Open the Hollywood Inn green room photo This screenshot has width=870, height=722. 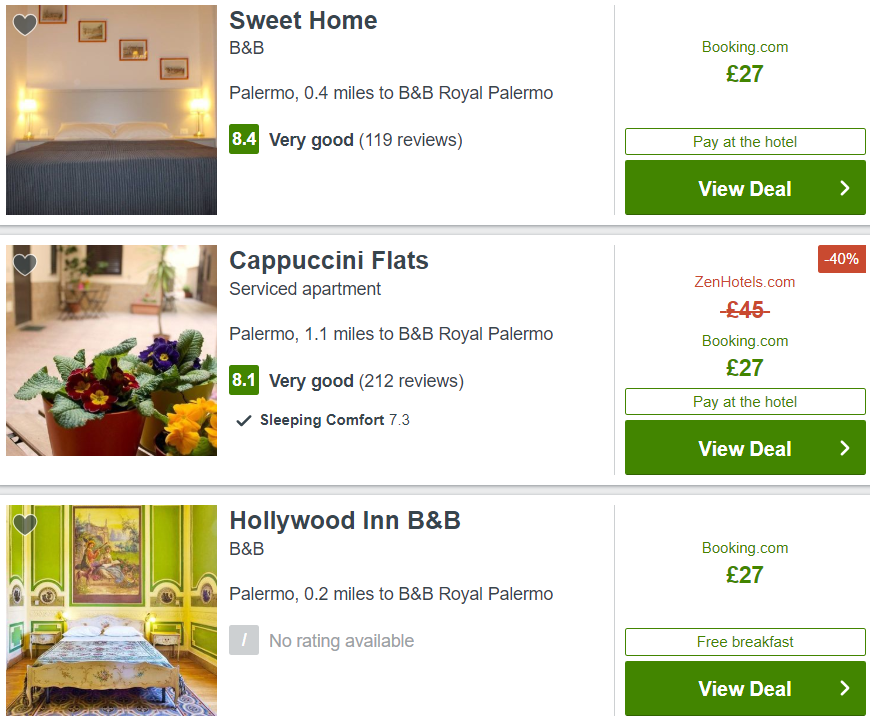coord(112,610)
